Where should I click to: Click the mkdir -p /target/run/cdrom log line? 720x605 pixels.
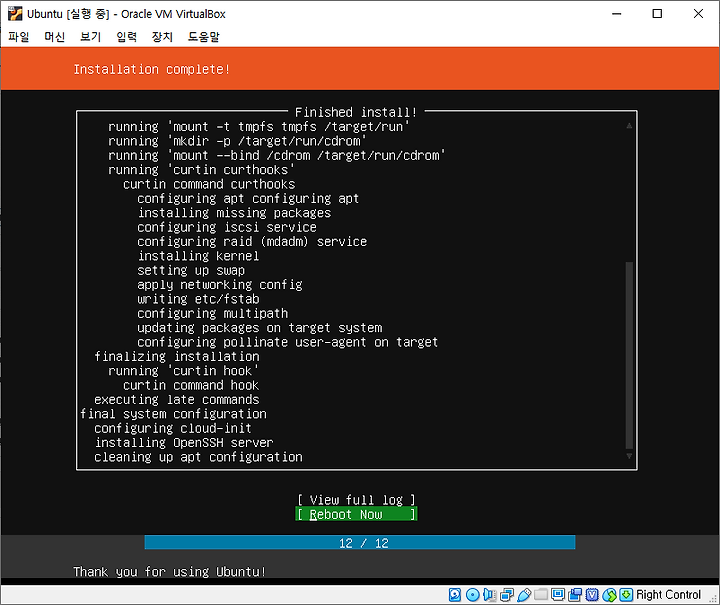tap(237, 141)
